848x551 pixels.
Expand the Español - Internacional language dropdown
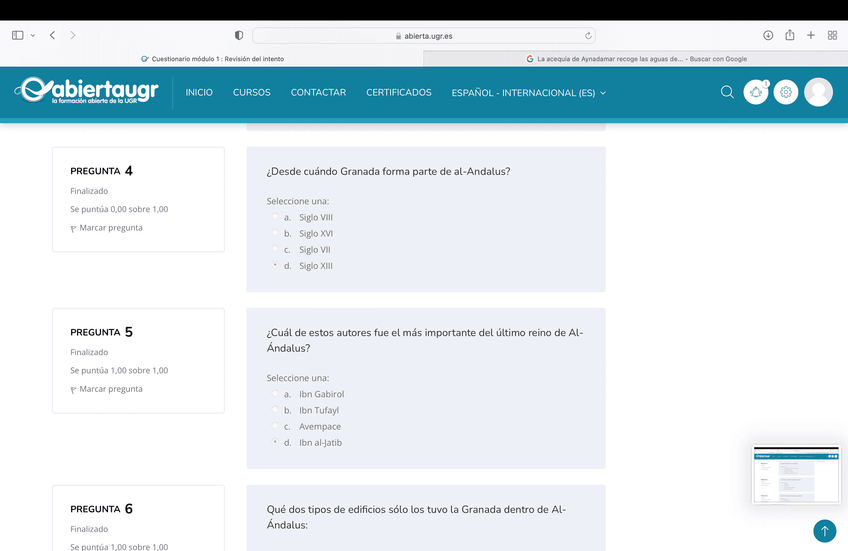click(x=528, y=93)
